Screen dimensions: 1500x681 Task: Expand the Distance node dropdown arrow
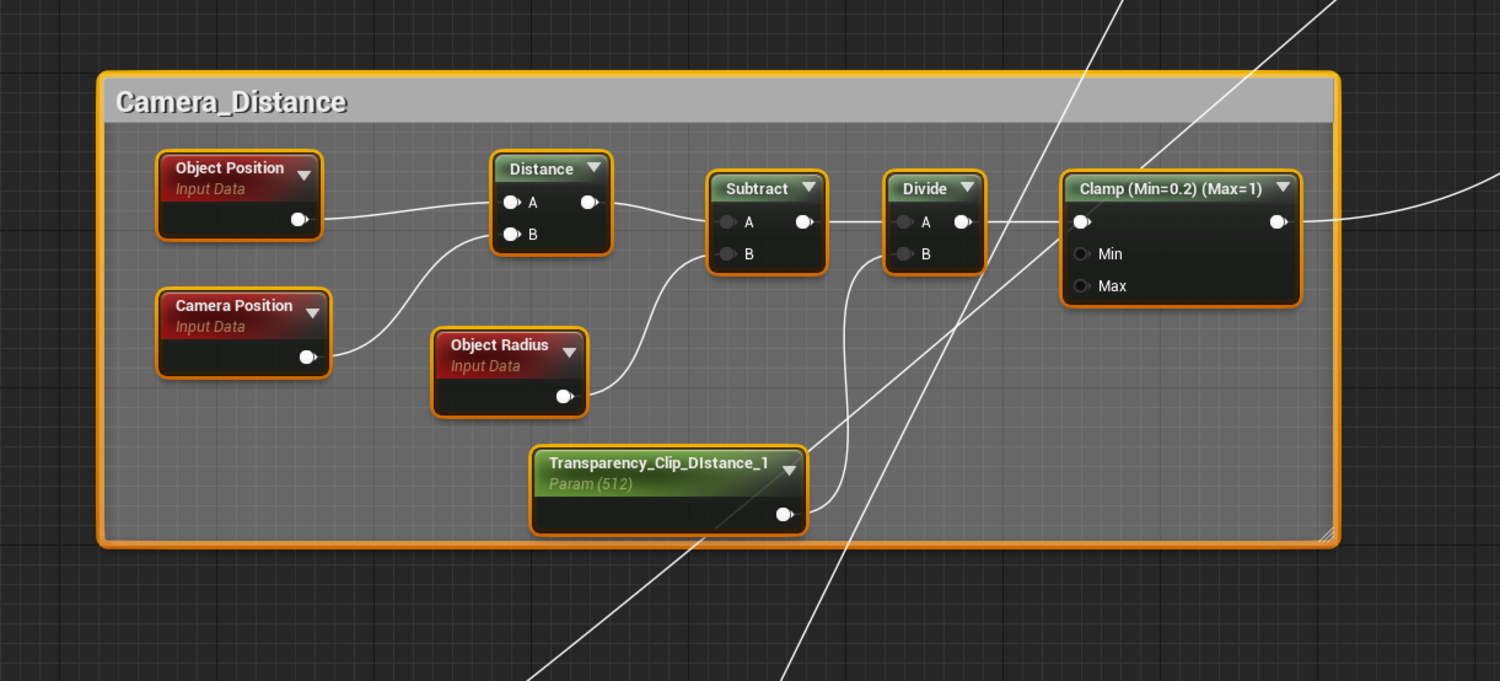(594, 168)
